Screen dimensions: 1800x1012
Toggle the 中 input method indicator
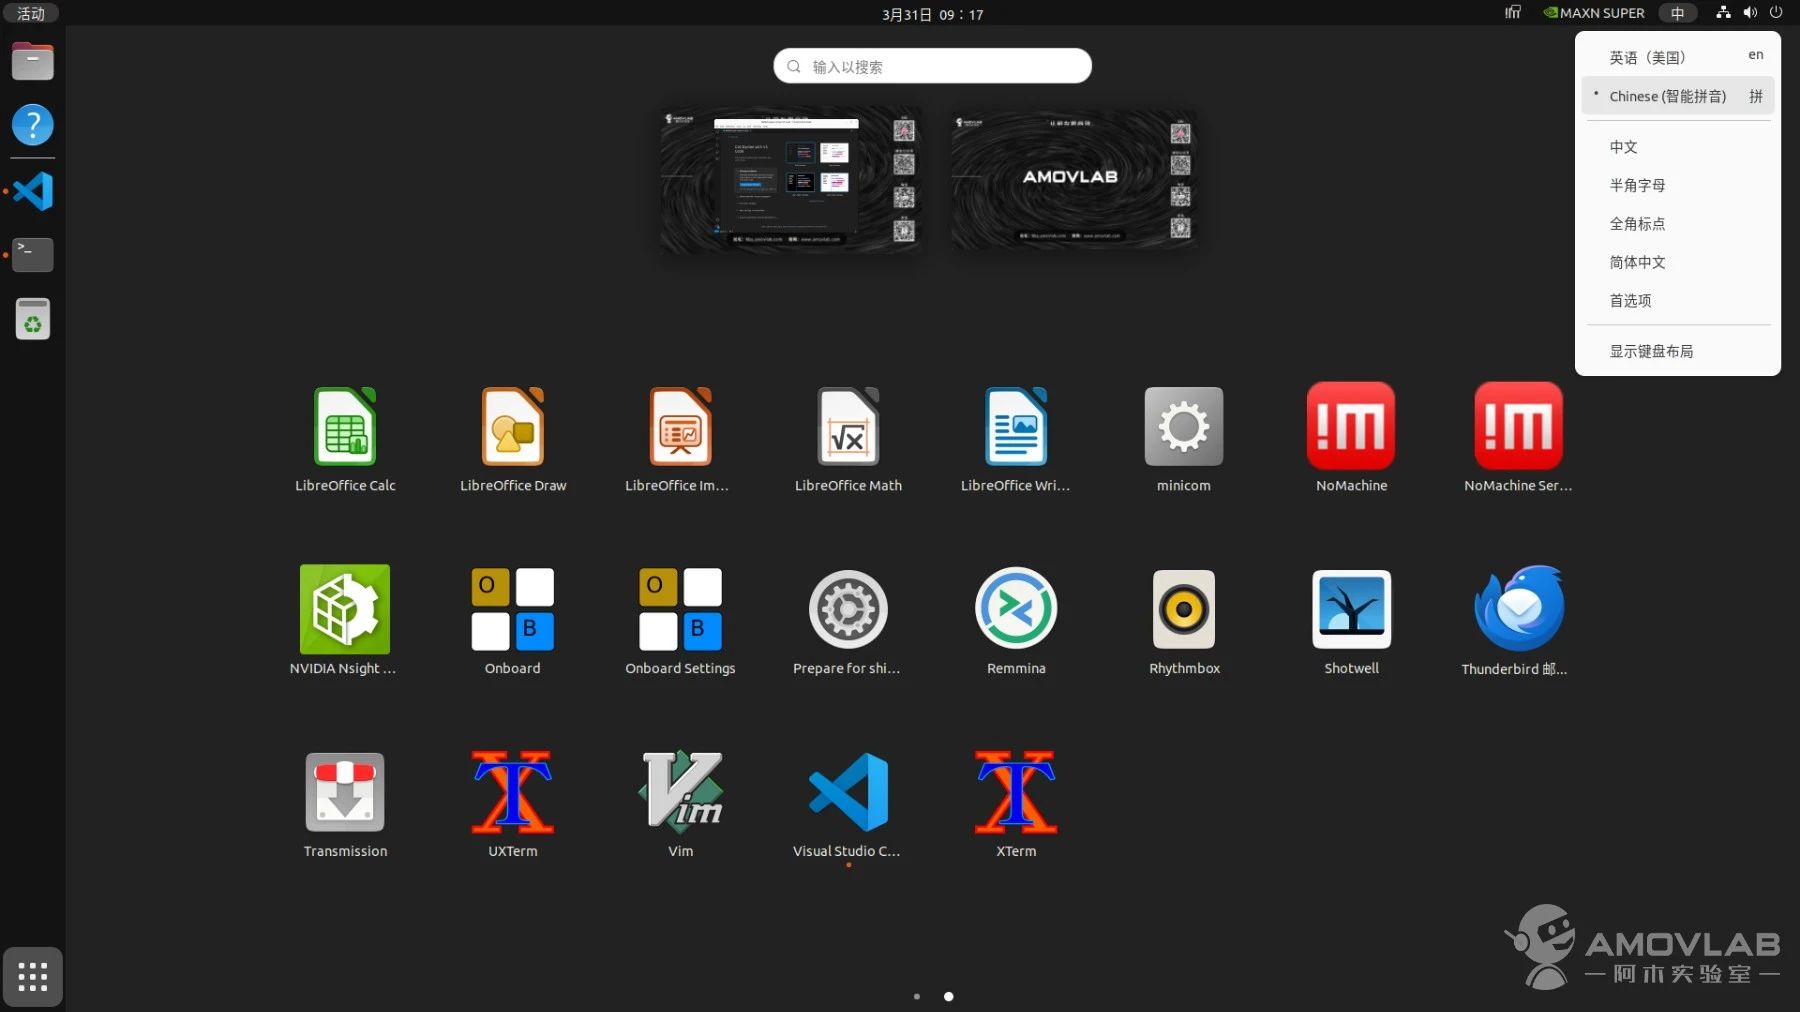(1677, 13)
